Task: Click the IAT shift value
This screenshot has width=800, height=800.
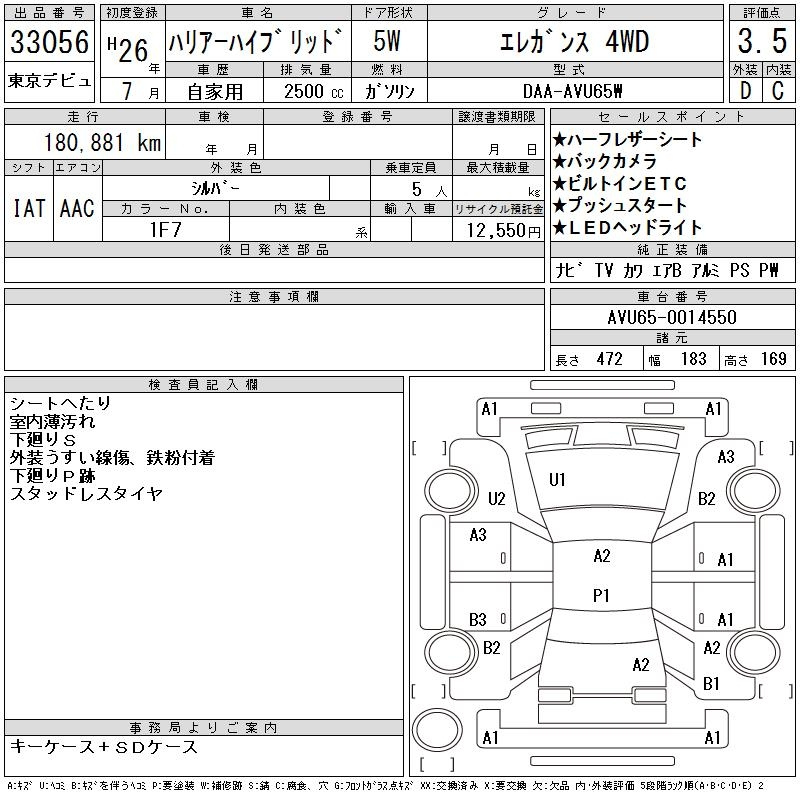Action: [x=29, y=209]
